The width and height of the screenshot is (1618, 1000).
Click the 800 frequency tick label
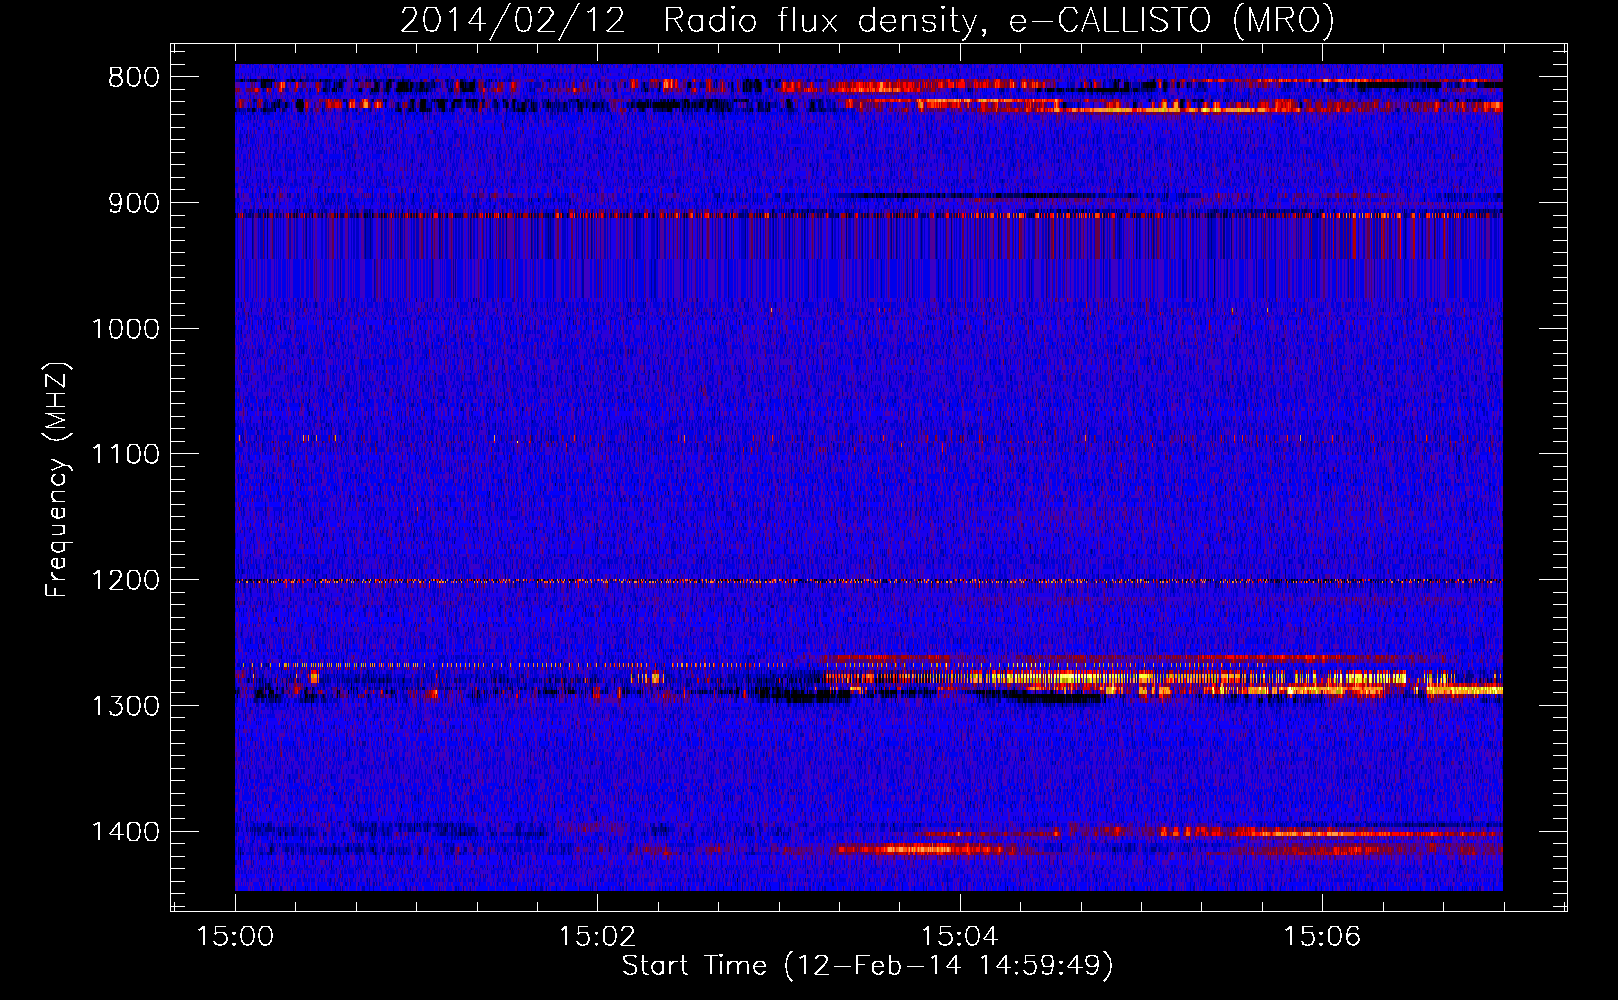point(134,78)
